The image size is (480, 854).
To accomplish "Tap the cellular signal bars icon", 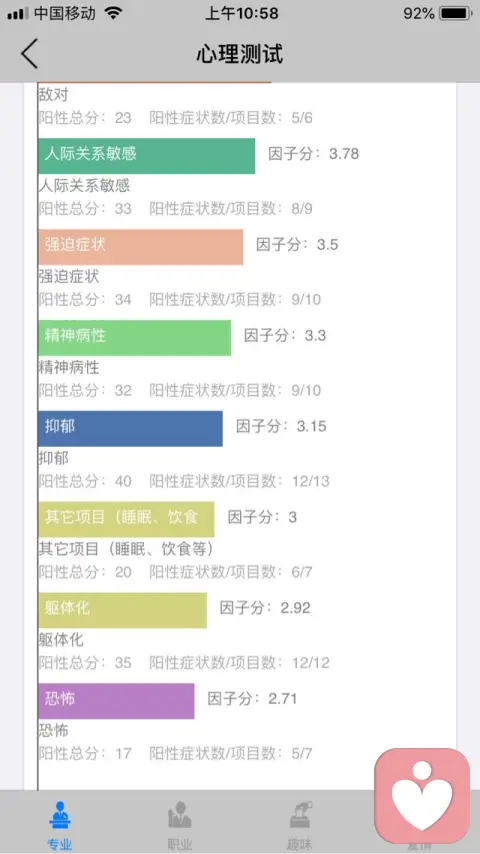I will click(x=18, y=14).
